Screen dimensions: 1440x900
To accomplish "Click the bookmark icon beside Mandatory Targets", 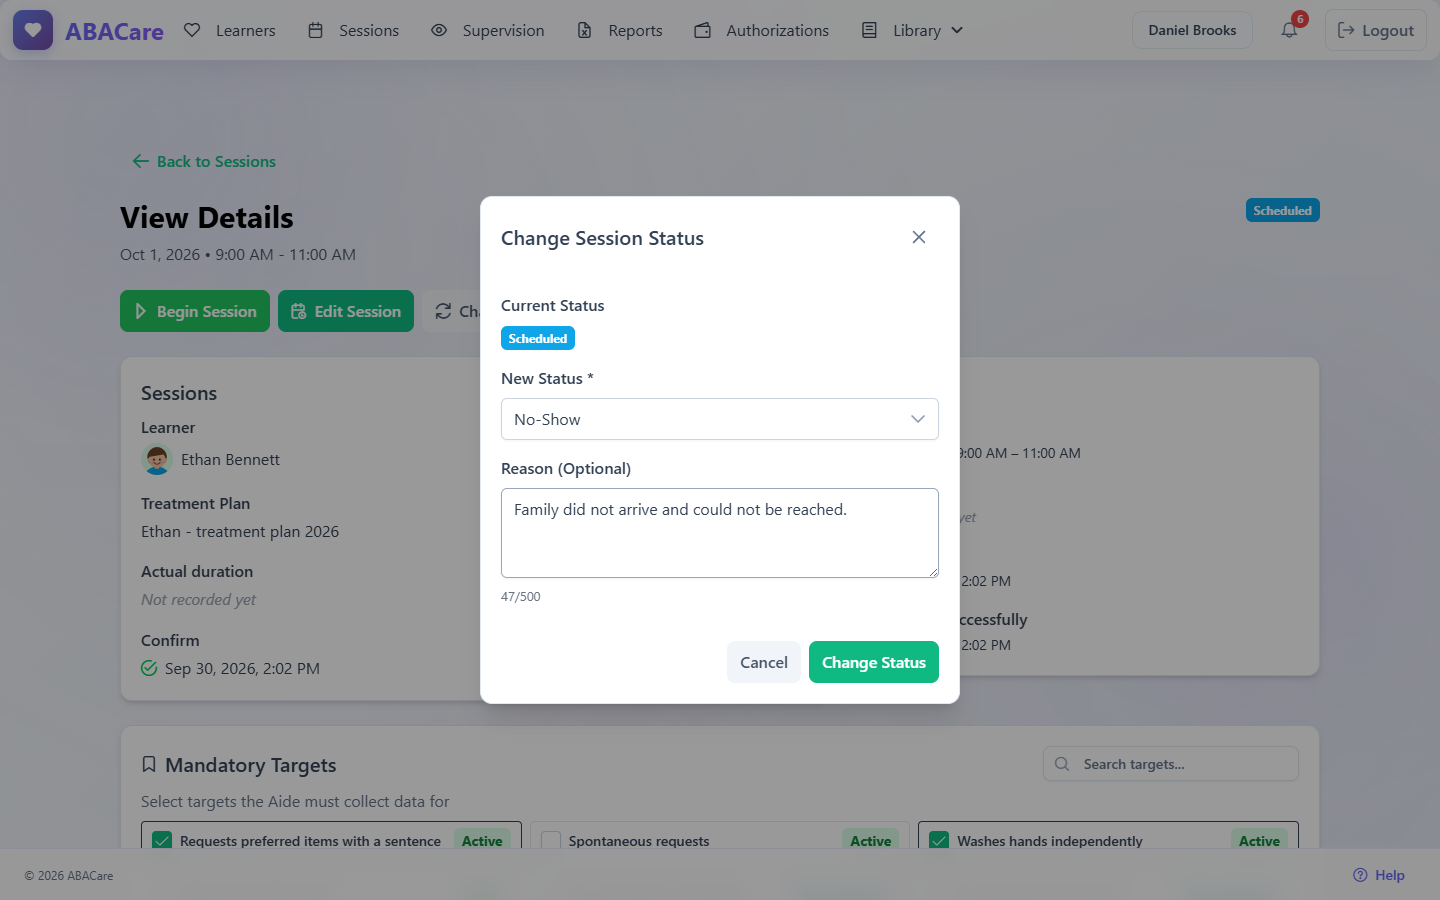I will [149, 764].
